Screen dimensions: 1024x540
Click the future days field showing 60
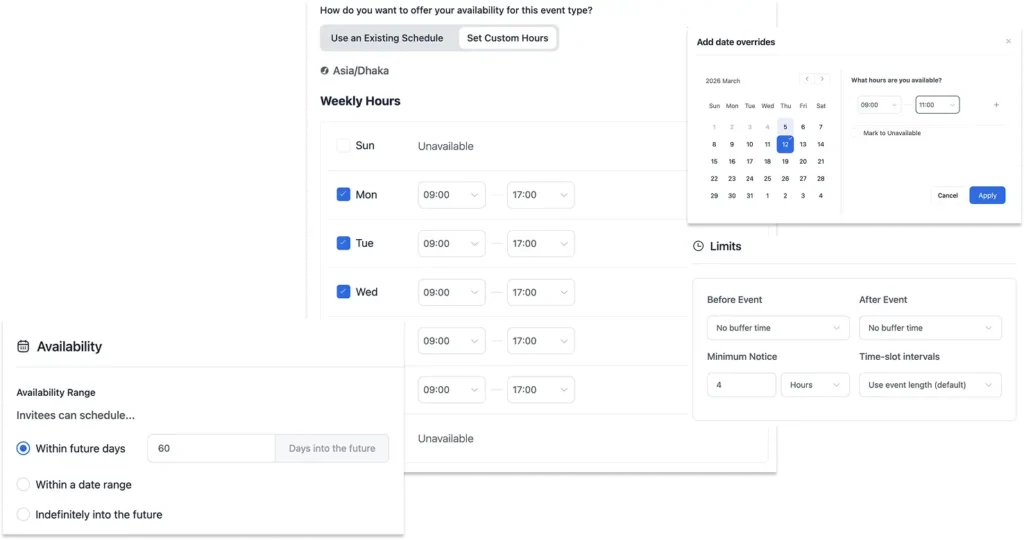click(212, 449)
